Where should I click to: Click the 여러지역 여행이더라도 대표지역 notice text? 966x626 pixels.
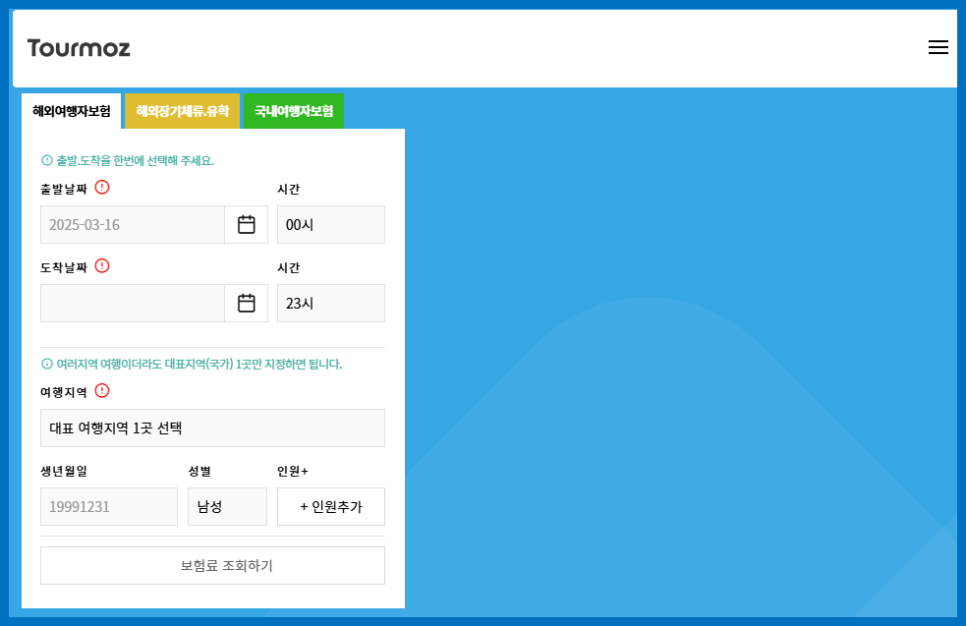pyautogui.click(x=199, y=364)
